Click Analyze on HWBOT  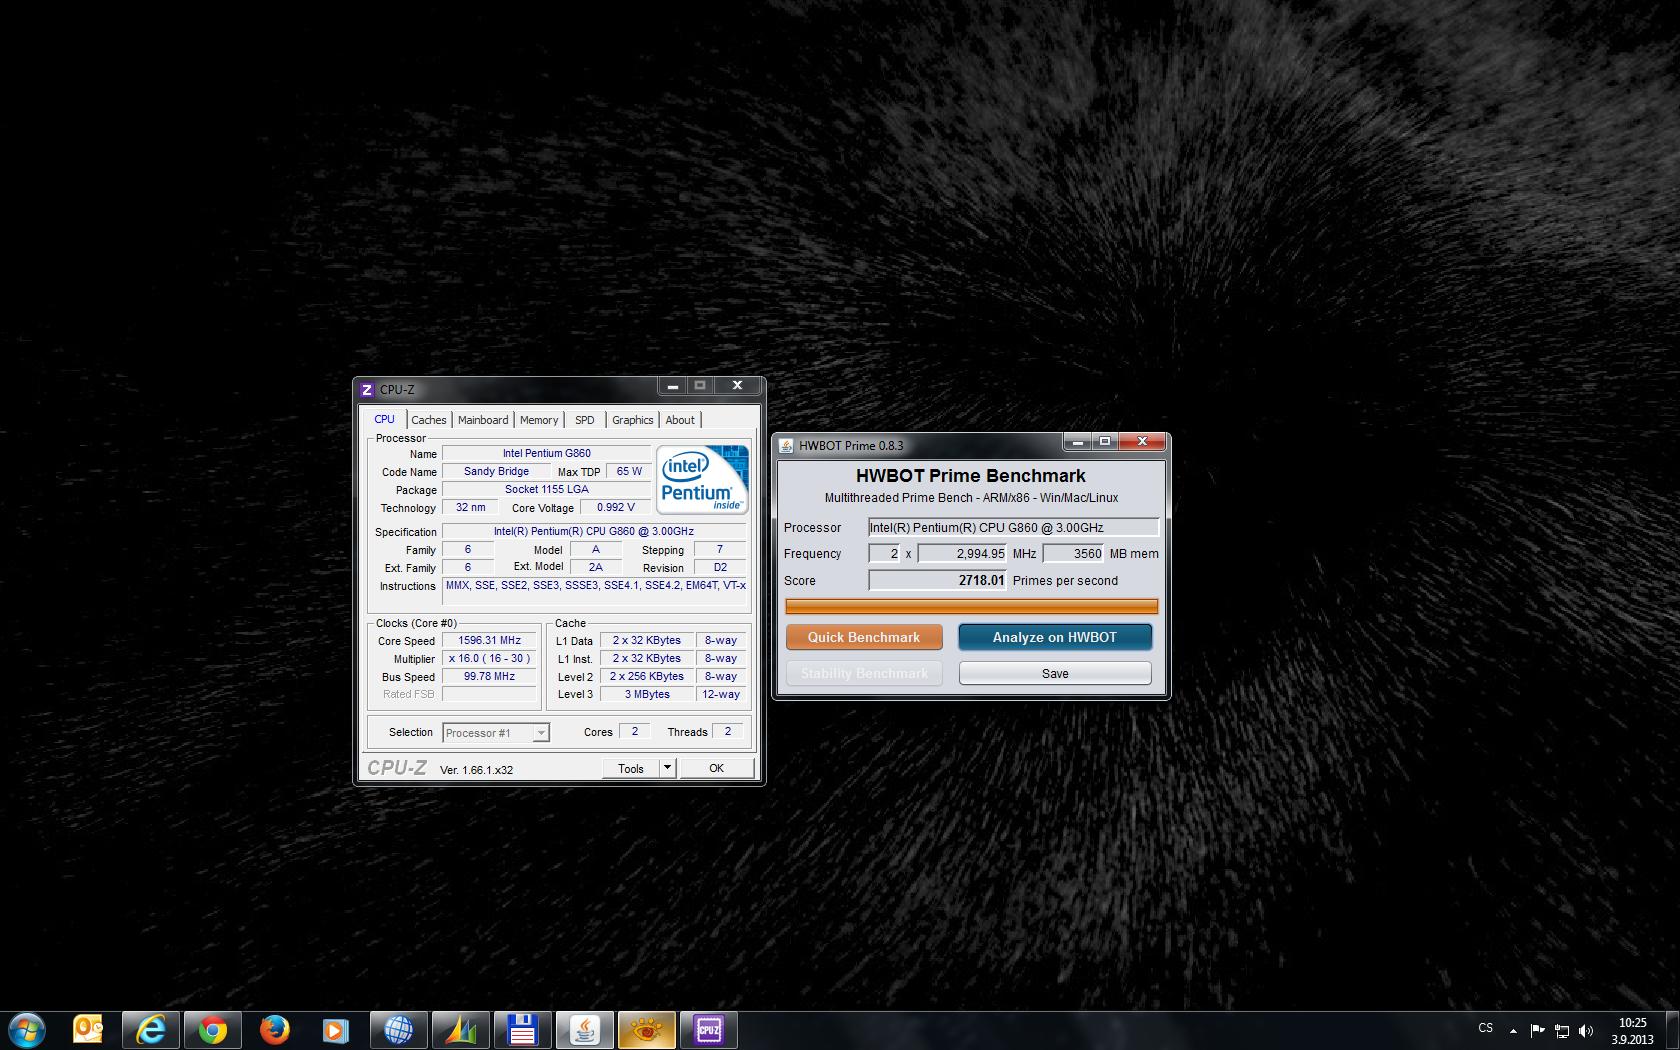[x=1055, y=637]
